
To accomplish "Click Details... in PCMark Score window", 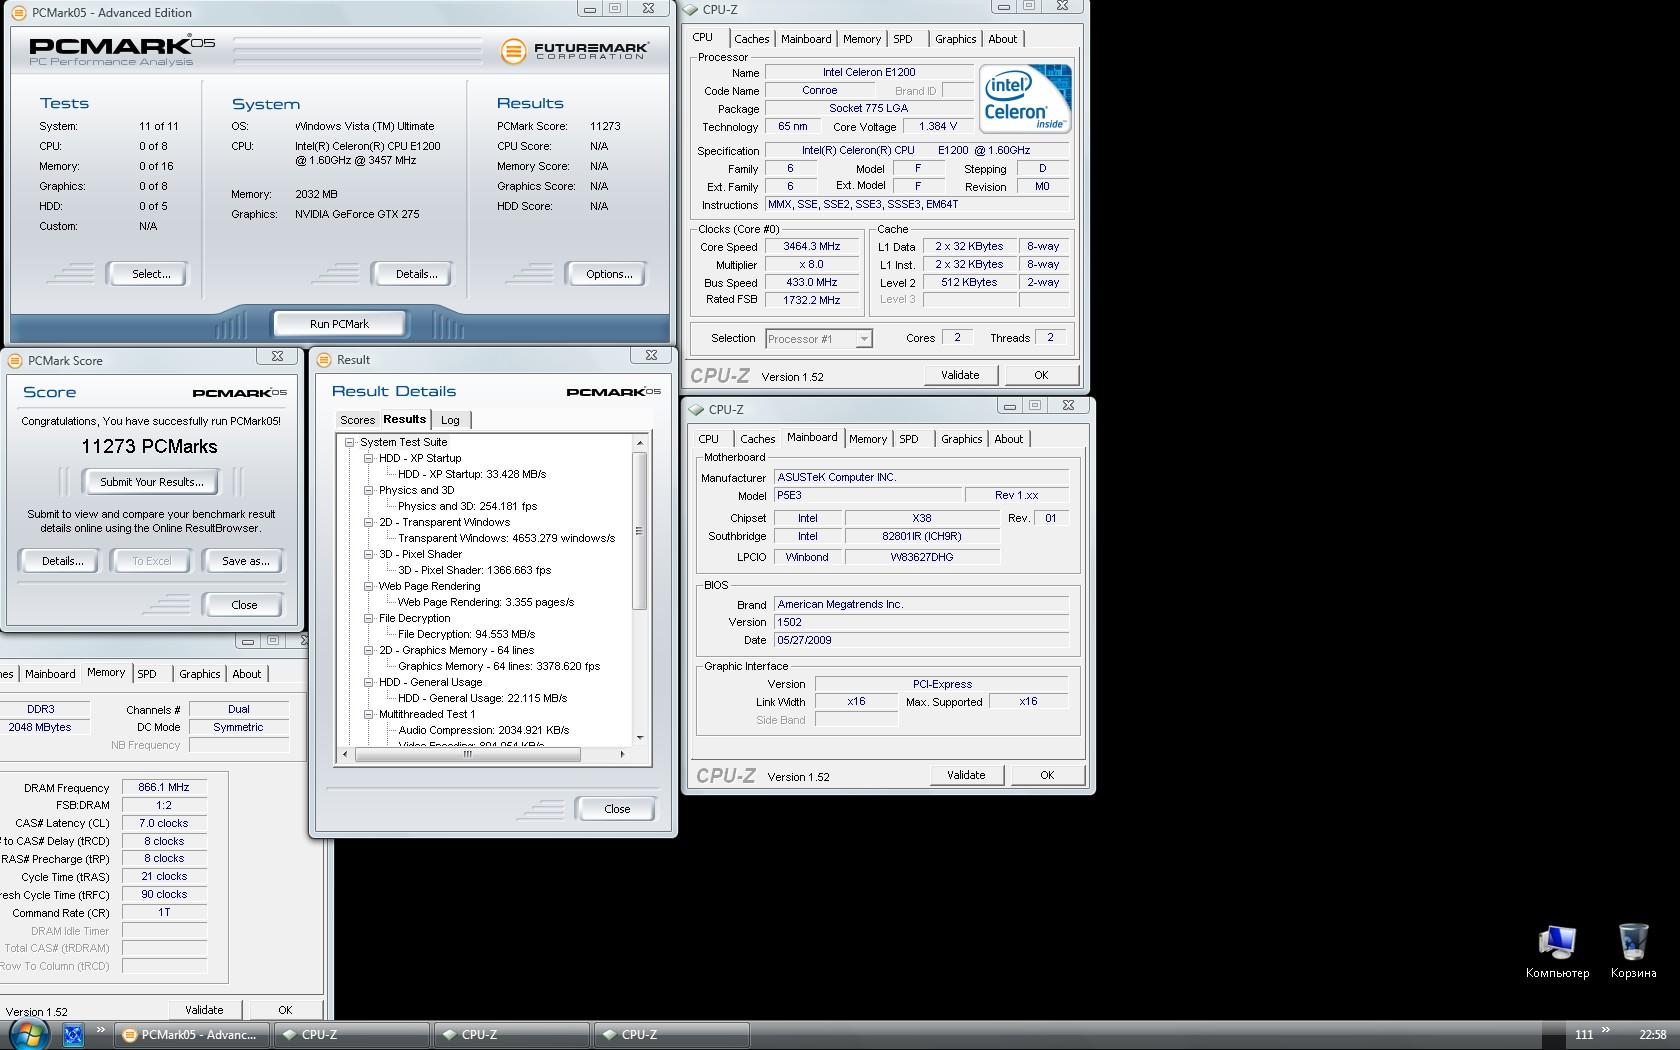I will 62,561.
